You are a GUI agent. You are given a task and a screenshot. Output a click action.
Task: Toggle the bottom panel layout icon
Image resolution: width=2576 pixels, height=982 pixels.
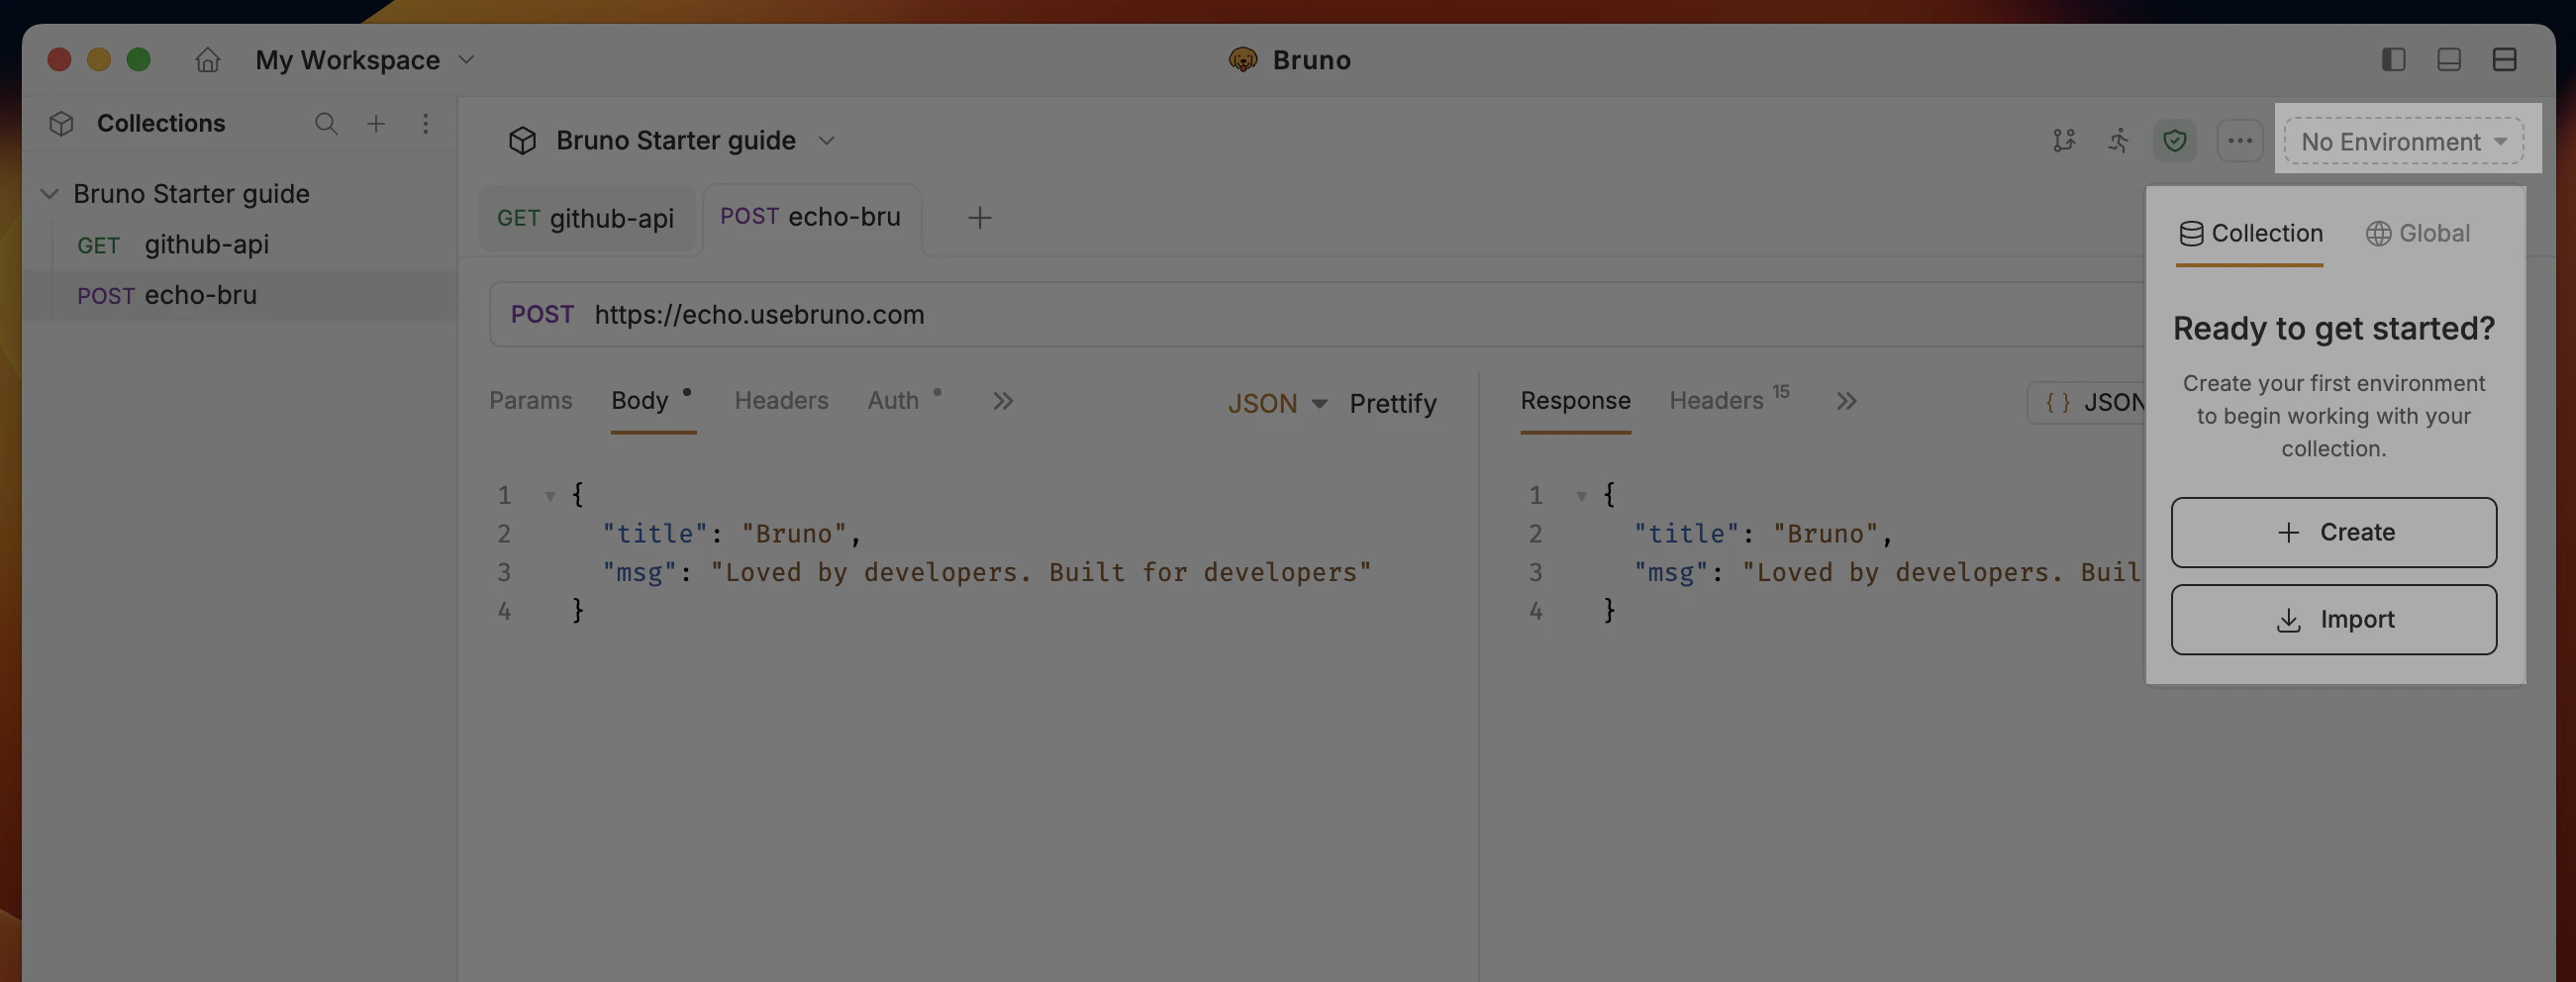click(x=2449, y=60)
